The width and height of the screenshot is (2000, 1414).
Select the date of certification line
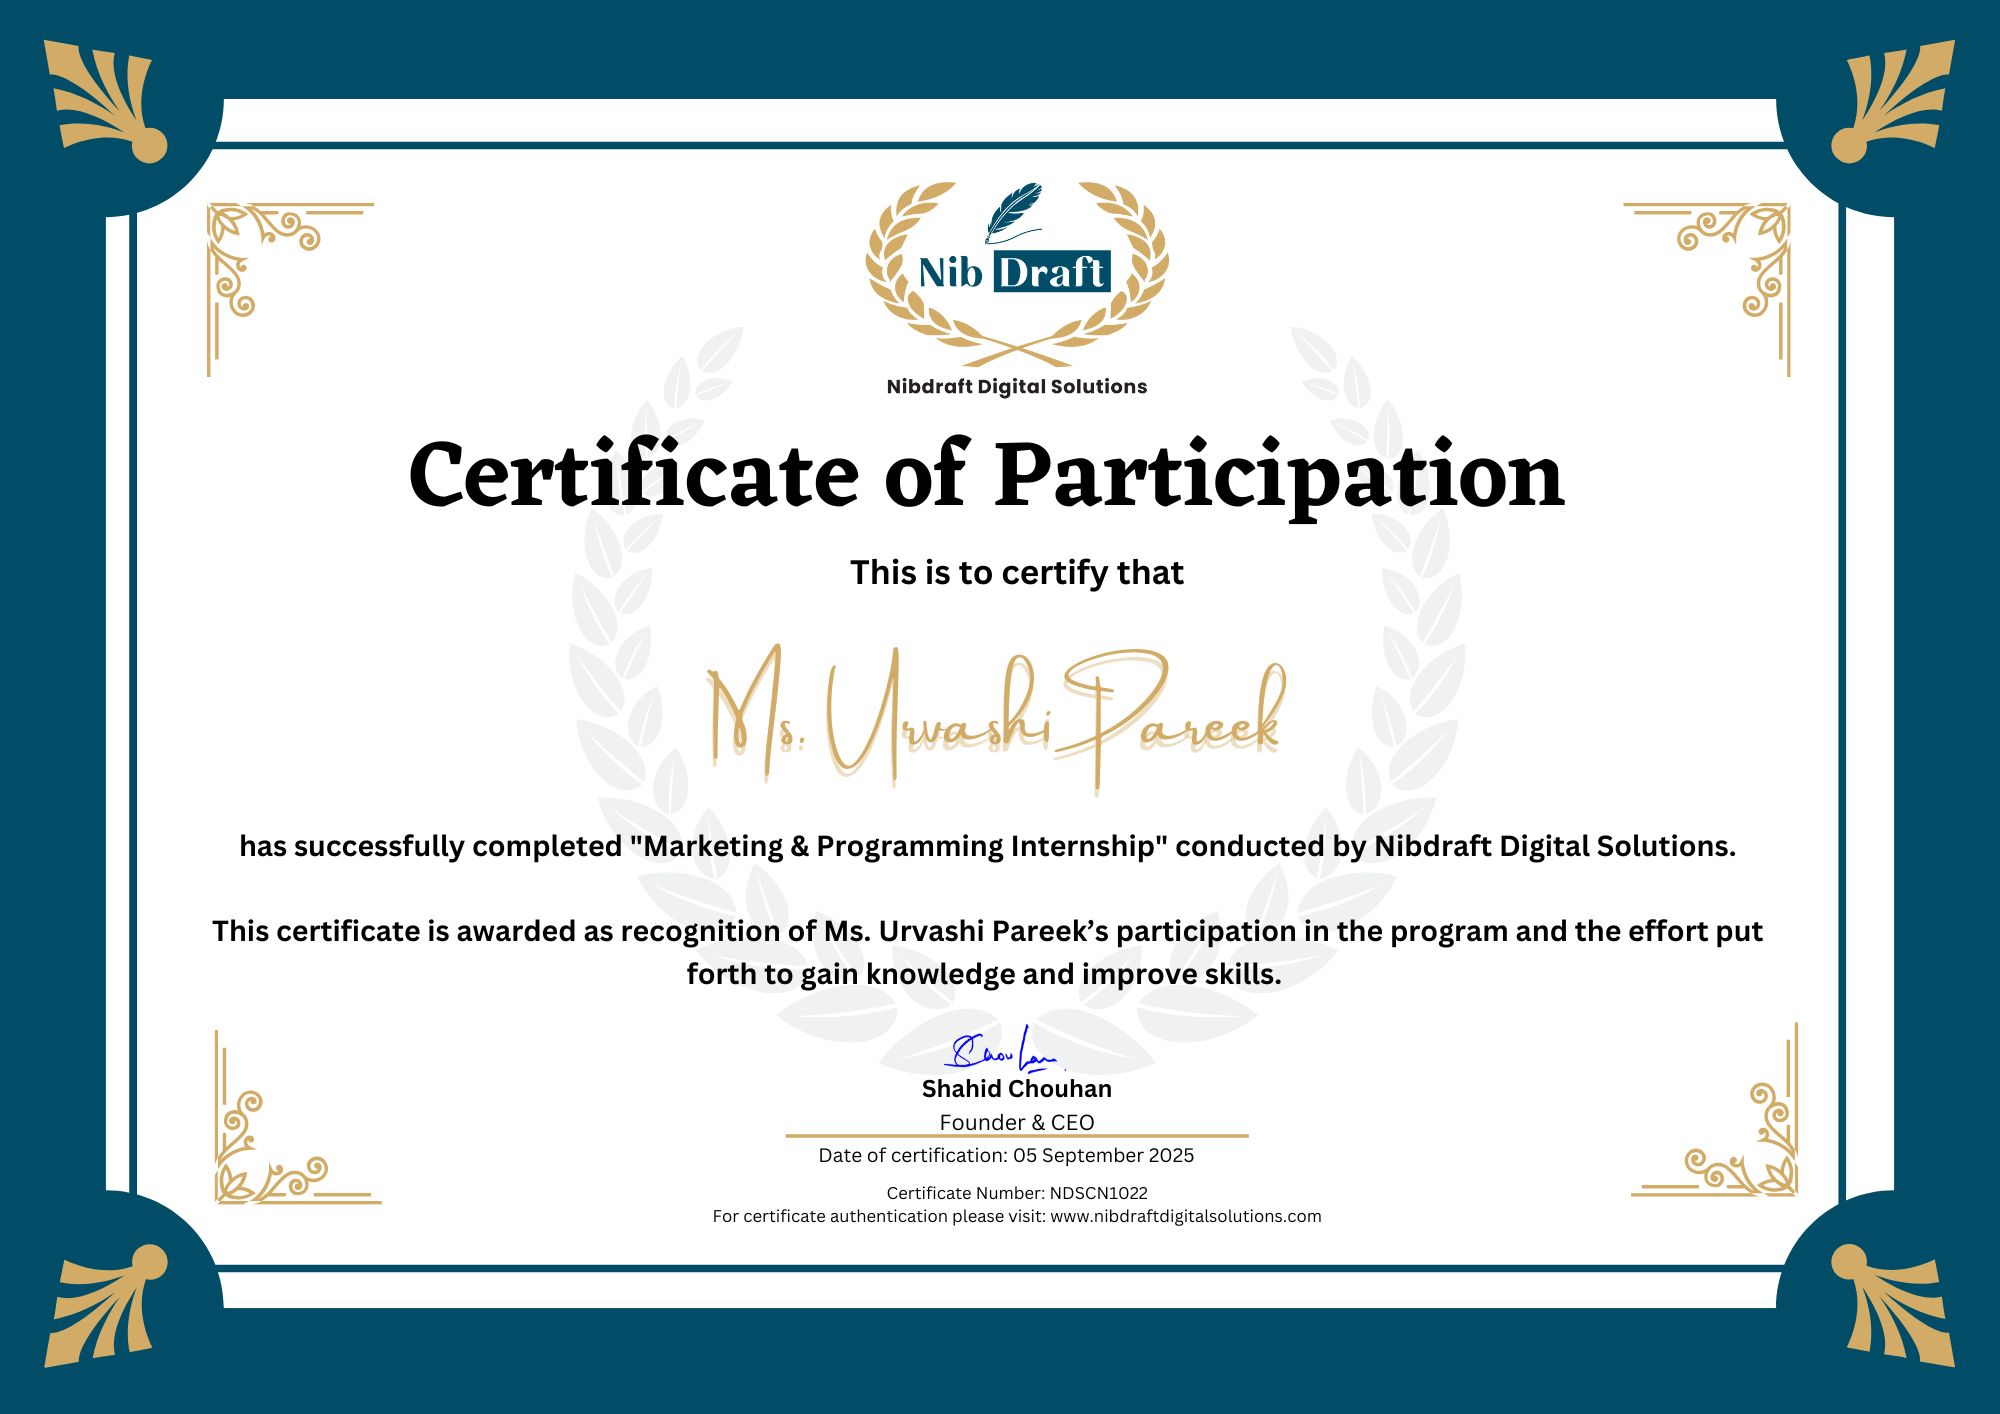point(1006,1155)
